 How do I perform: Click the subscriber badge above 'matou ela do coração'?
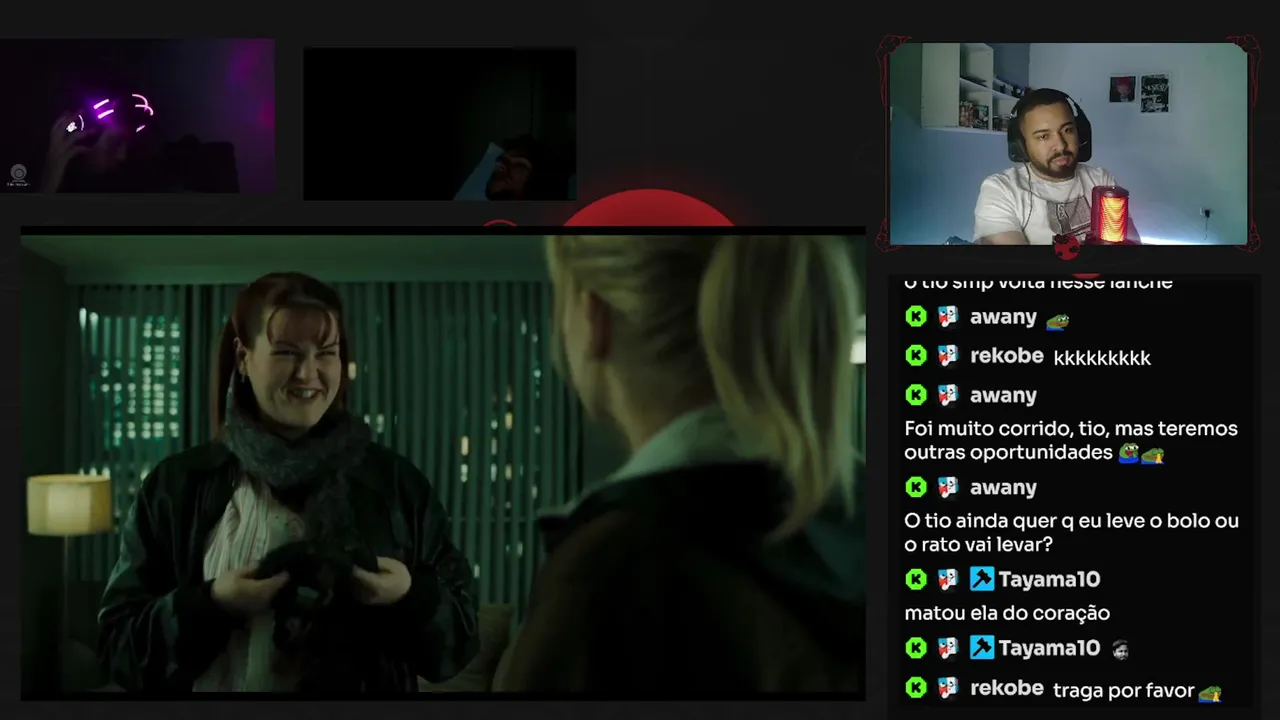[948, 579]
